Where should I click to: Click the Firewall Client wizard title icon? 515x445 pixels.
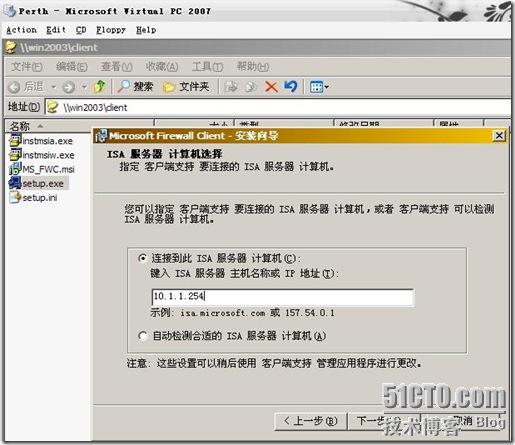101,136
